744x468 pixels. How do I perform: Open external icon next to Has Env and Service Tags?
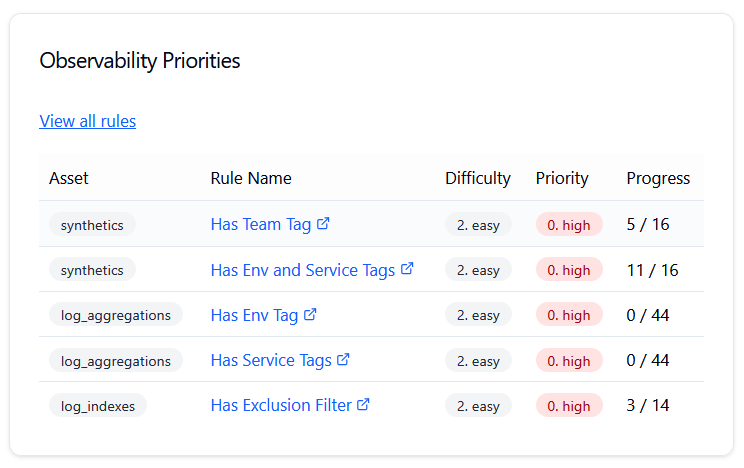(407, 269)
